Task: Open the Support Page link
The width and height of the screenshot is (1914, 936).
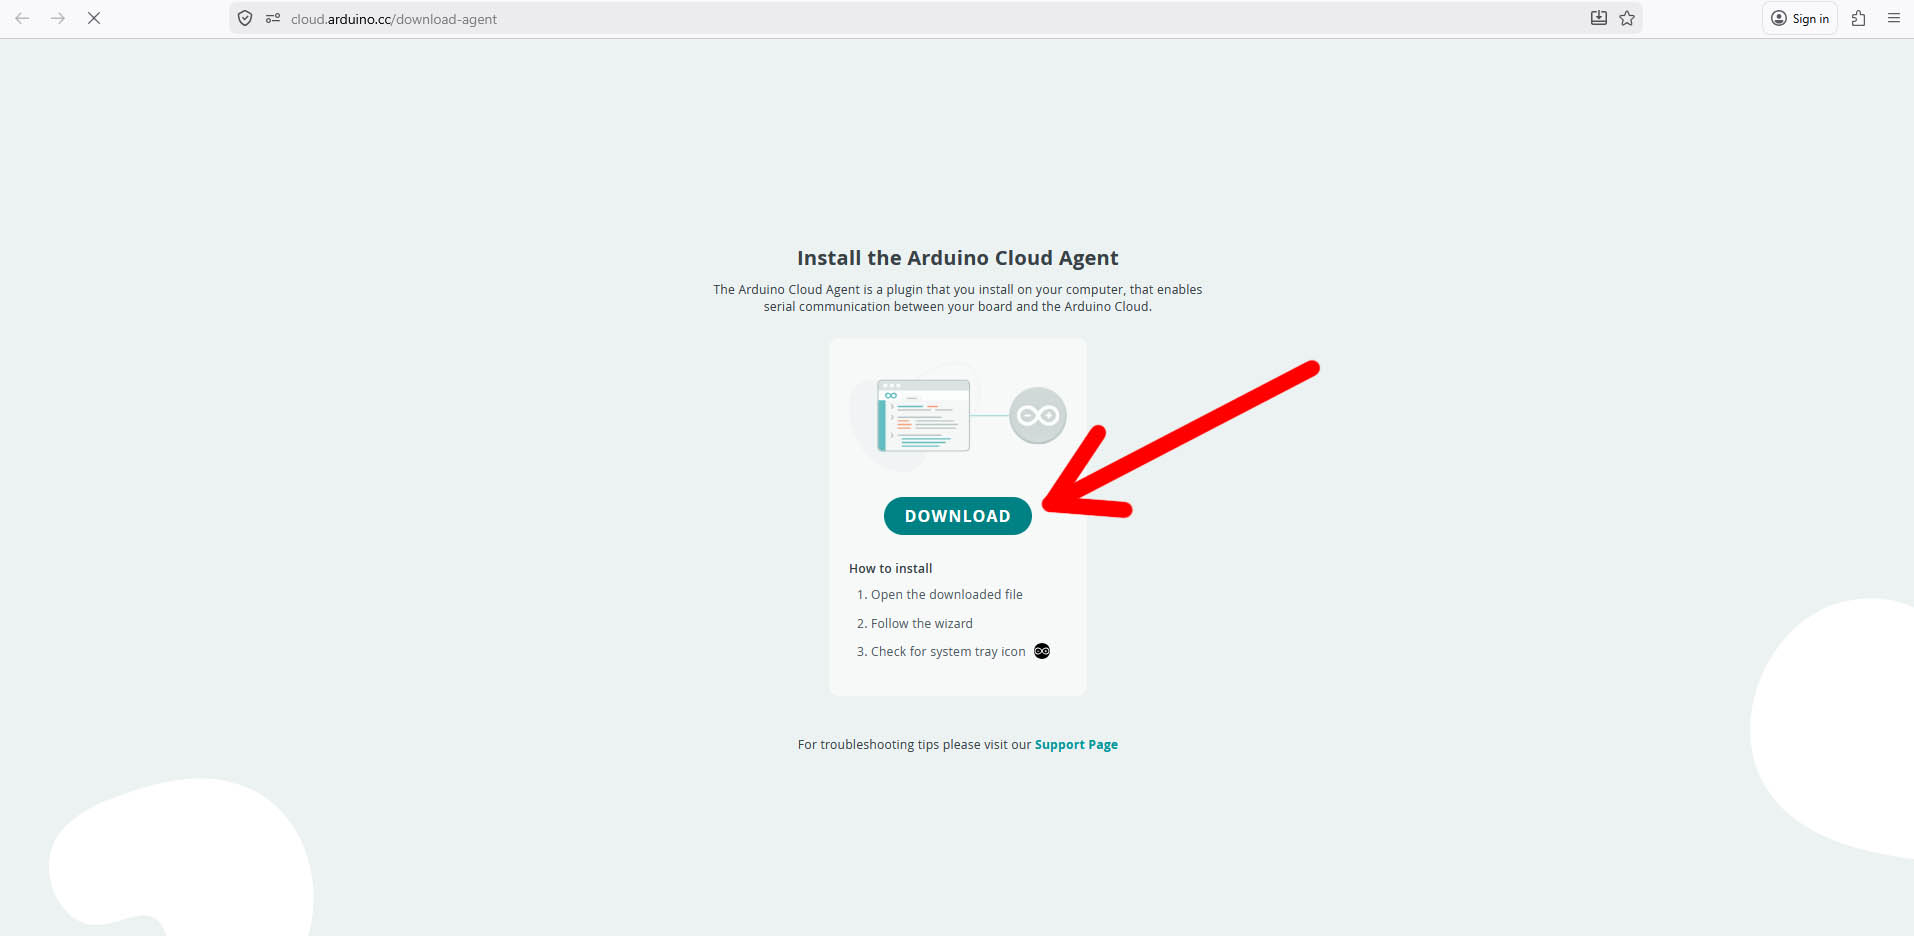Action: click(1076, 745)
